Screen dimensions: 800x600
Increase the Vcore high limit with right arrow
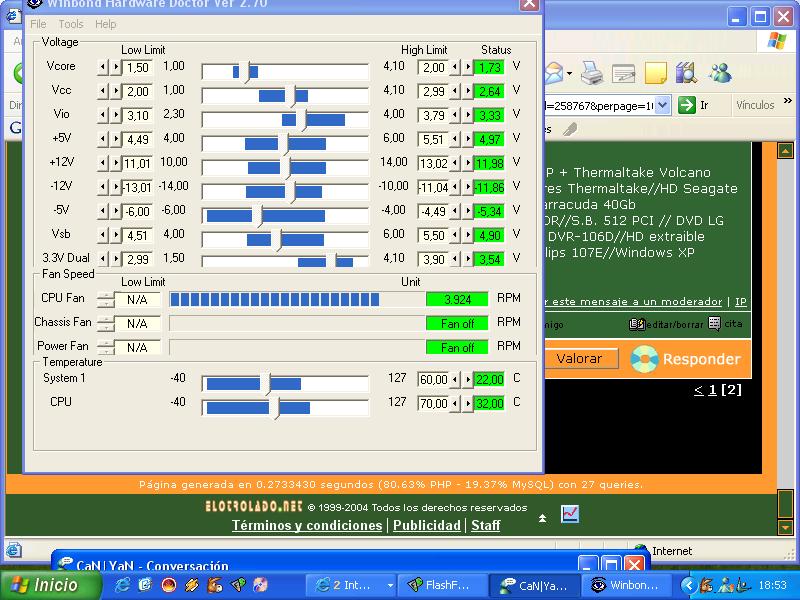pos(467,67)
